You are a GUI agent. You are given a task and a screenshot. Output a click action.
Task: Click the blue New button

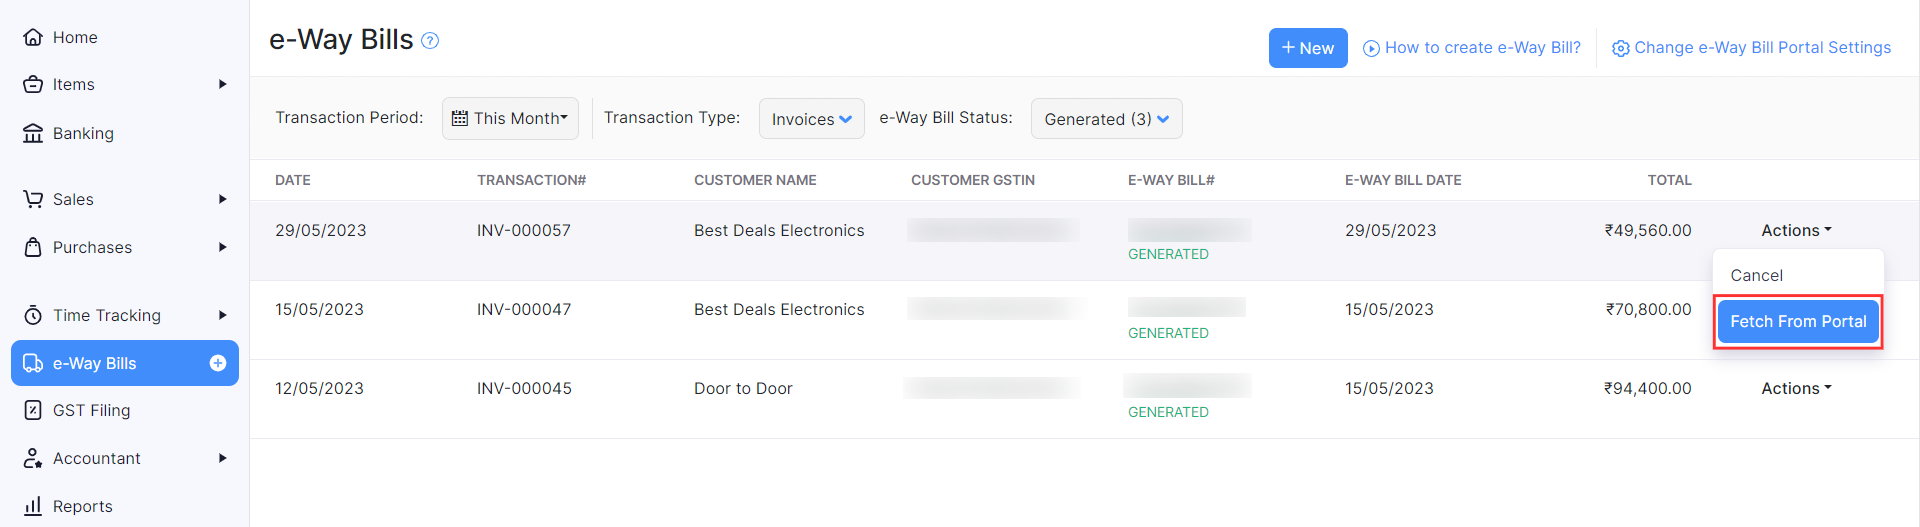[x=1307, y=48]
